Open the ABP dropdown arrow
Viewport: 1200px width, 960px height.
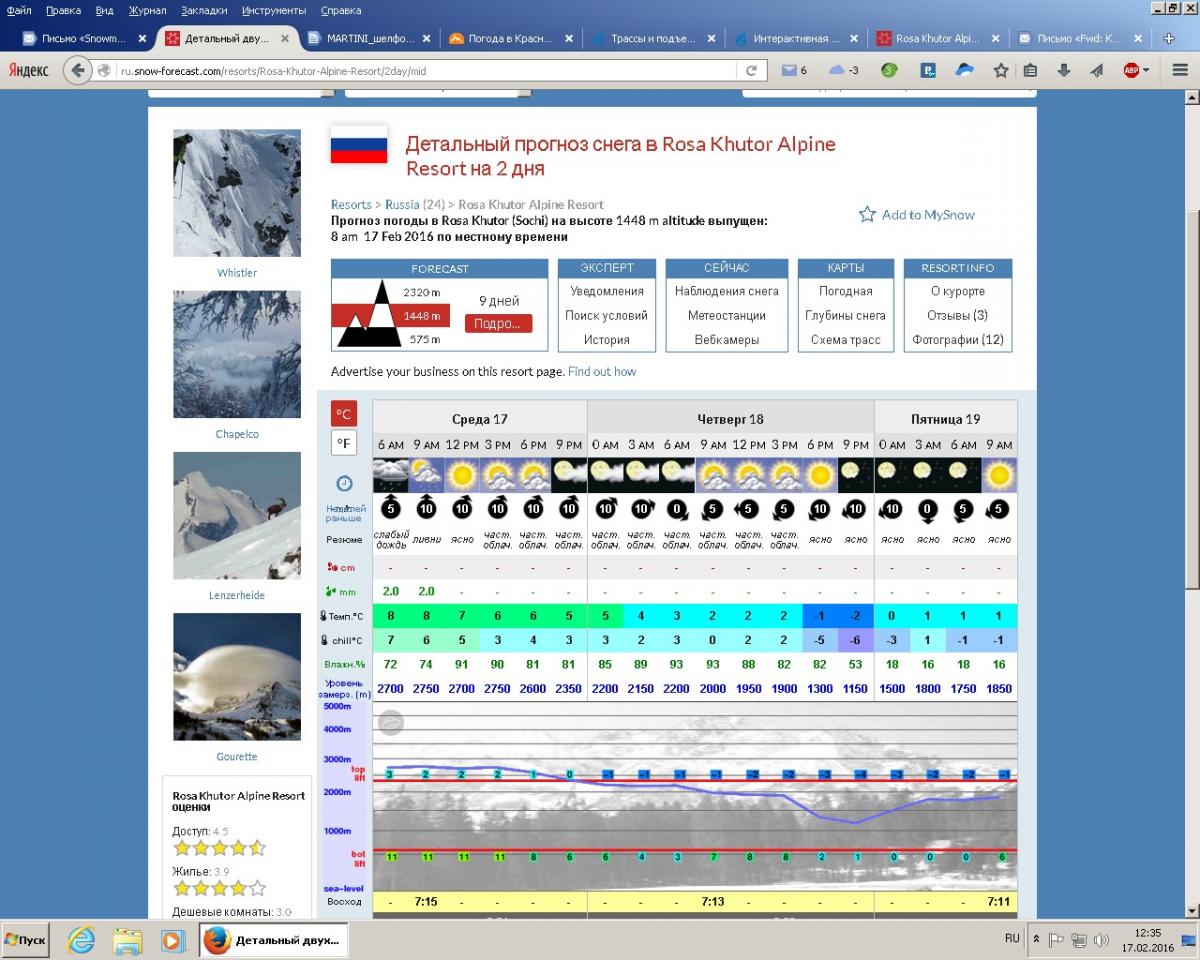click(x=1146, y=71)
